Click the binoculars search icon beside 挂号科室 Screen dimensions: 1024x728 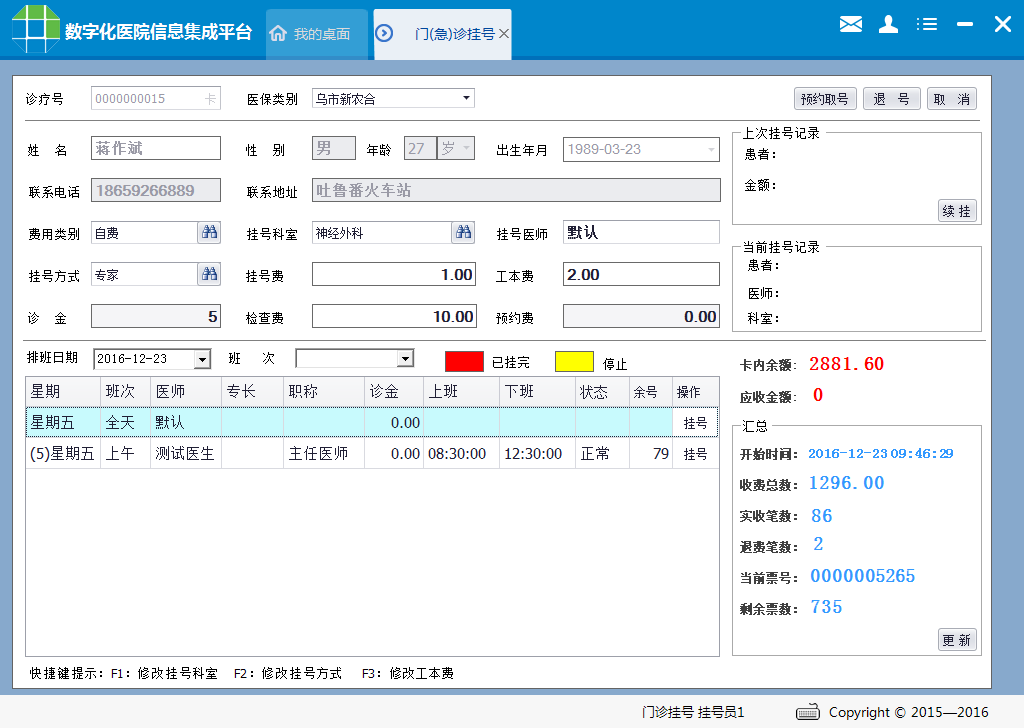click(x=461, y=232)
